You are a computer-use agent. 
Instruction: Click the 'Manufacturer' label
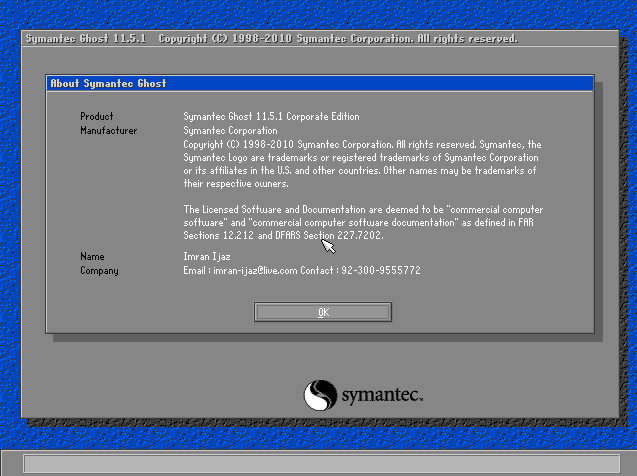click(x=108, y=130)
